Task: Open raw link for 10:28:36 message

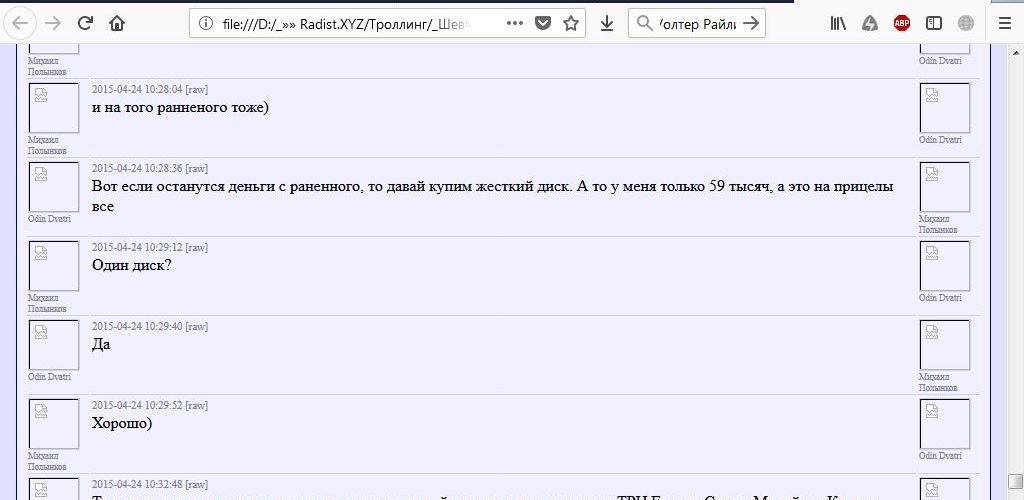Action: point(196,168)
